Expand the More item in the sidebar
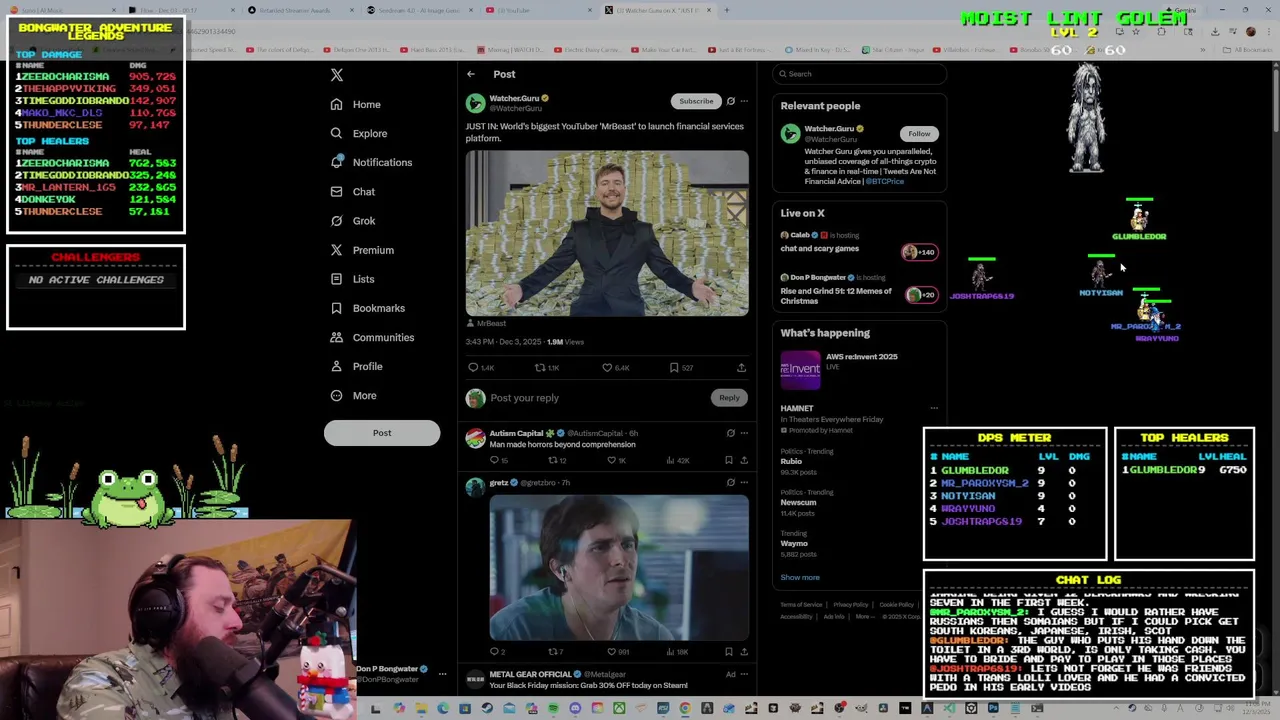This screenshot has width=1280, height=720. pos(353,395)
